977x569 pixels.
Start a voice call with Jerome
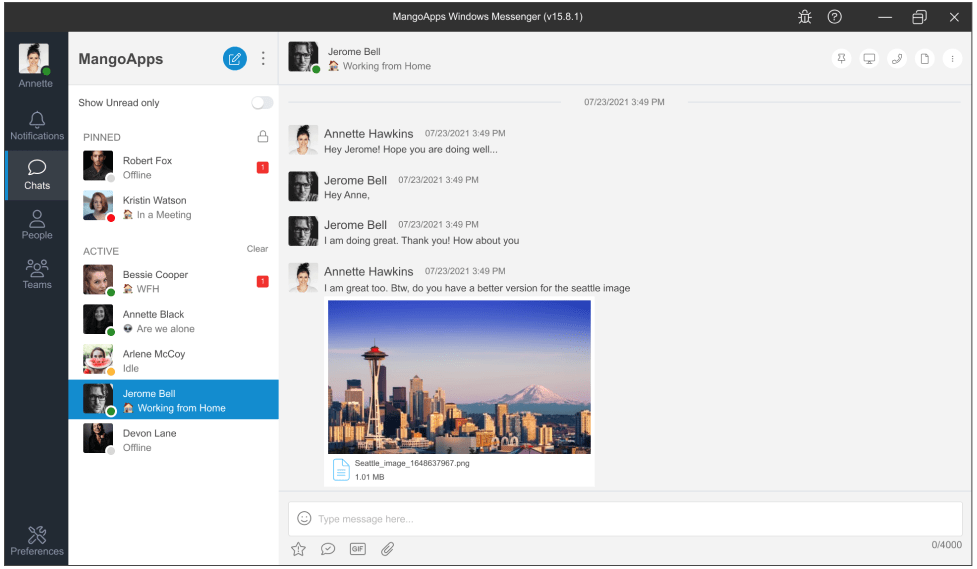coord(897,59)
